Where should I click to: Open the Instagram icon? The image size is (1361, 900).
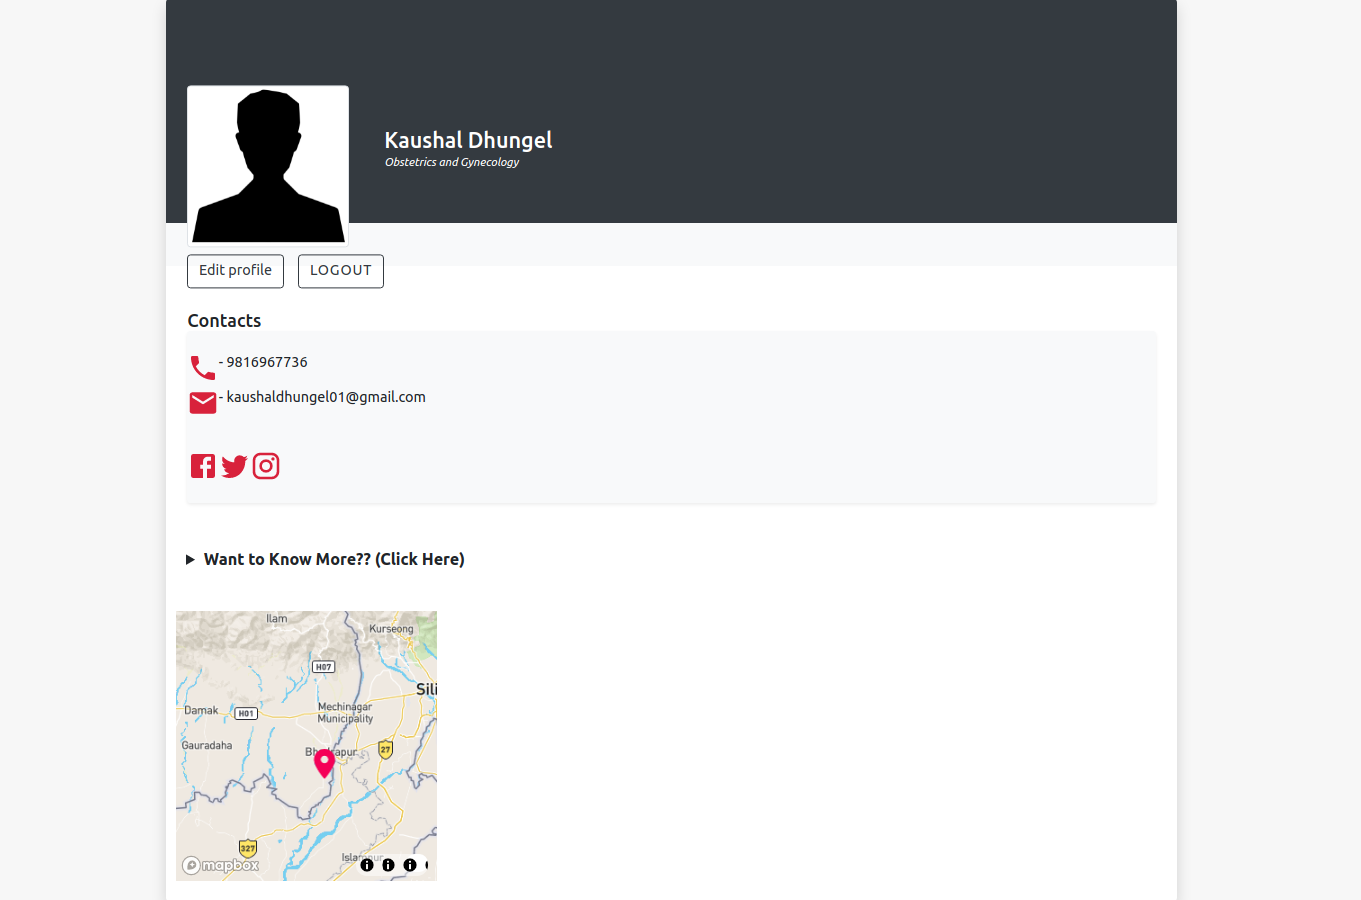coord(266,466)
